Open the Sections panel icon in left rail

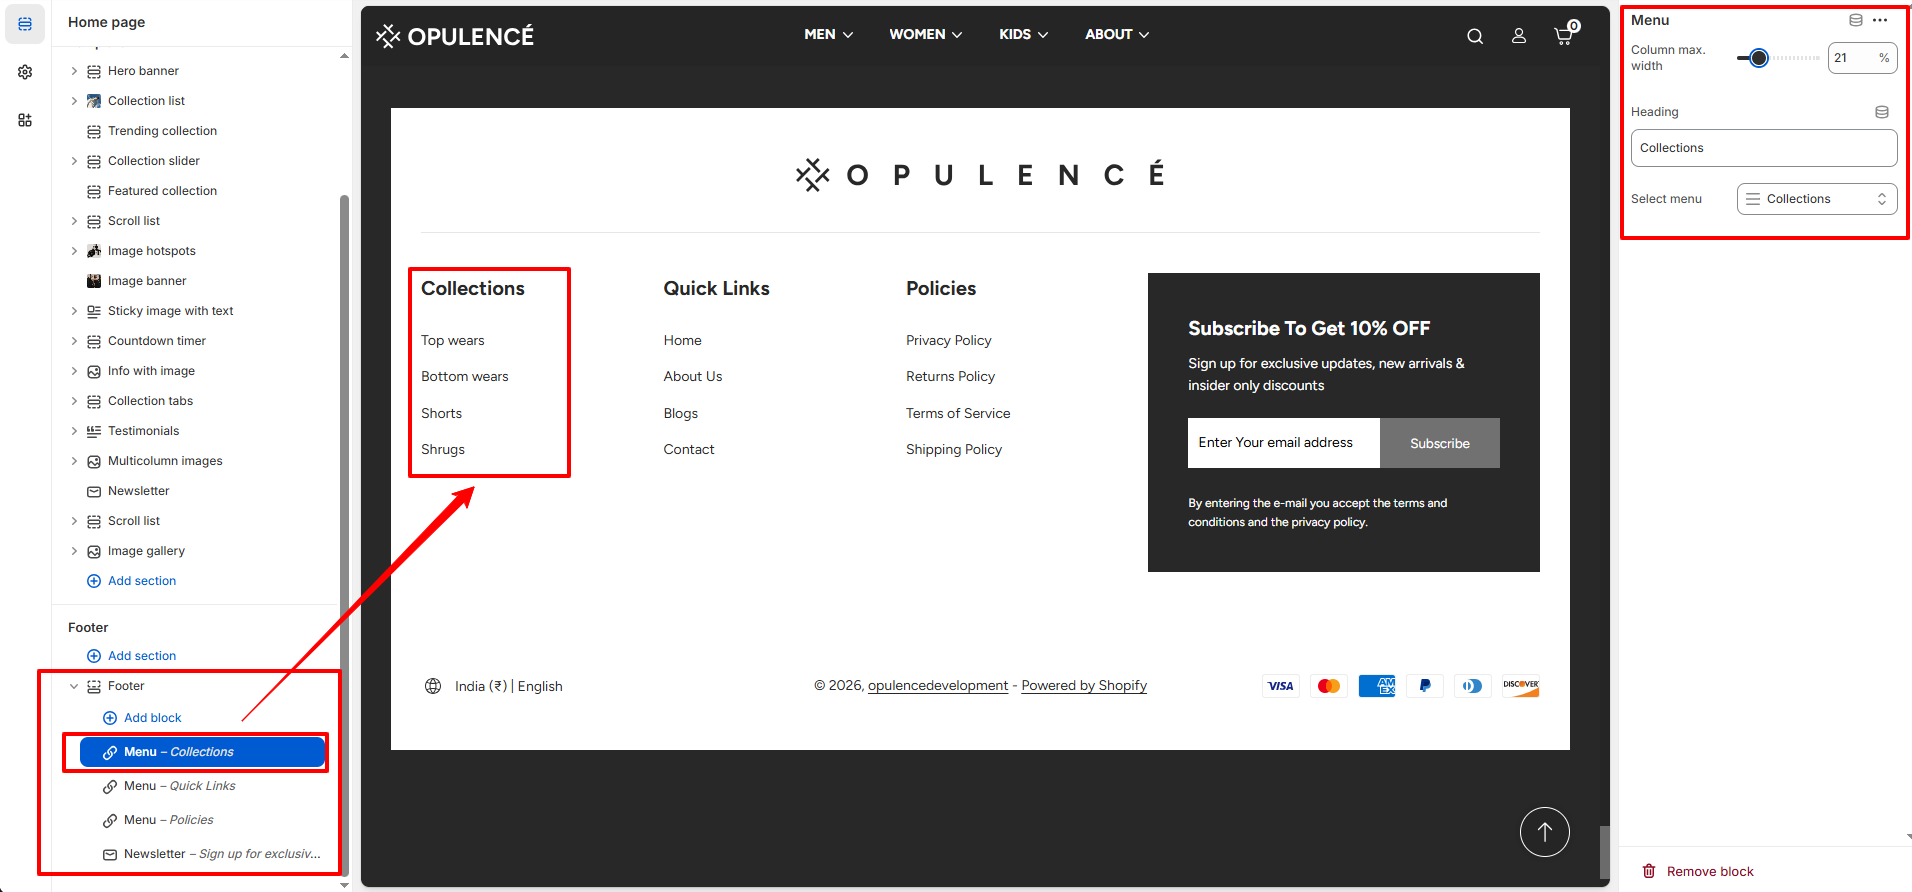point(25,24)
